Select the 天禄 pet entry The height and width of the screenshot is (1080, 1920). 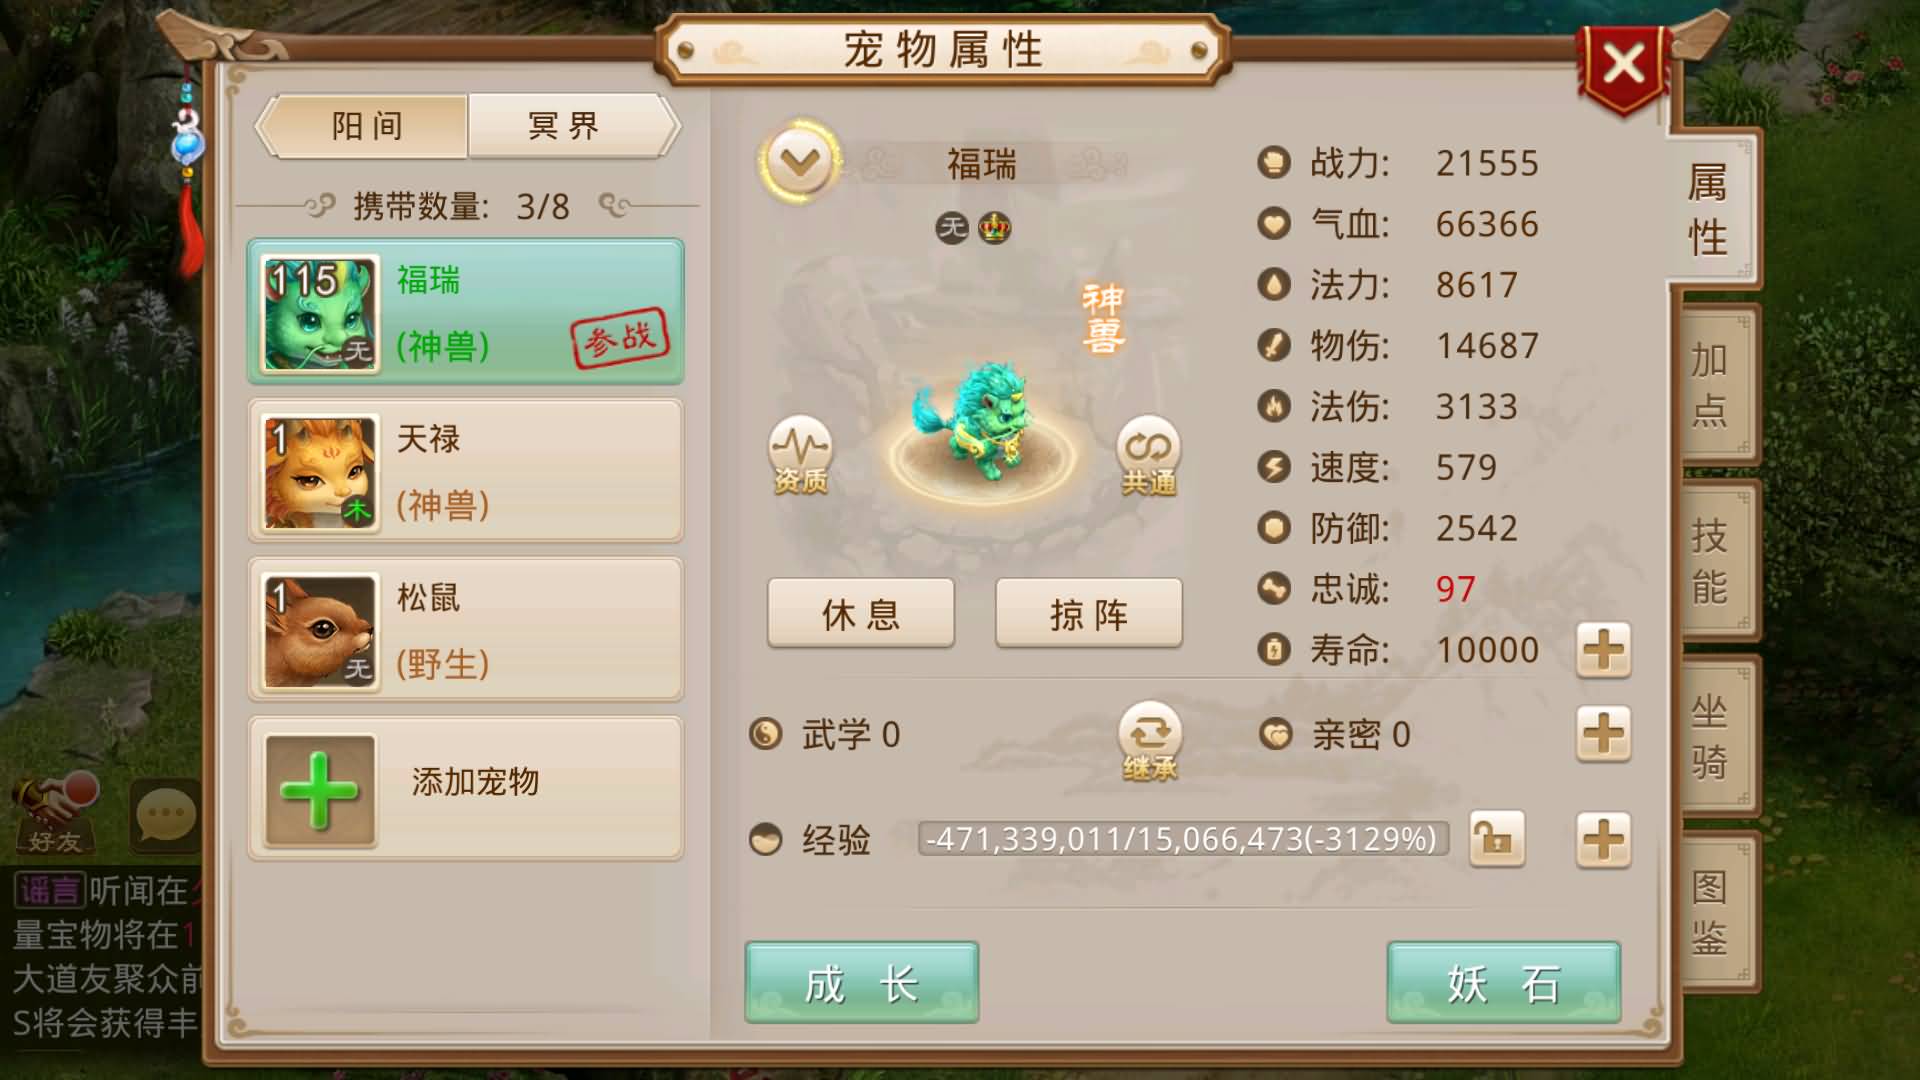point(466,471)
